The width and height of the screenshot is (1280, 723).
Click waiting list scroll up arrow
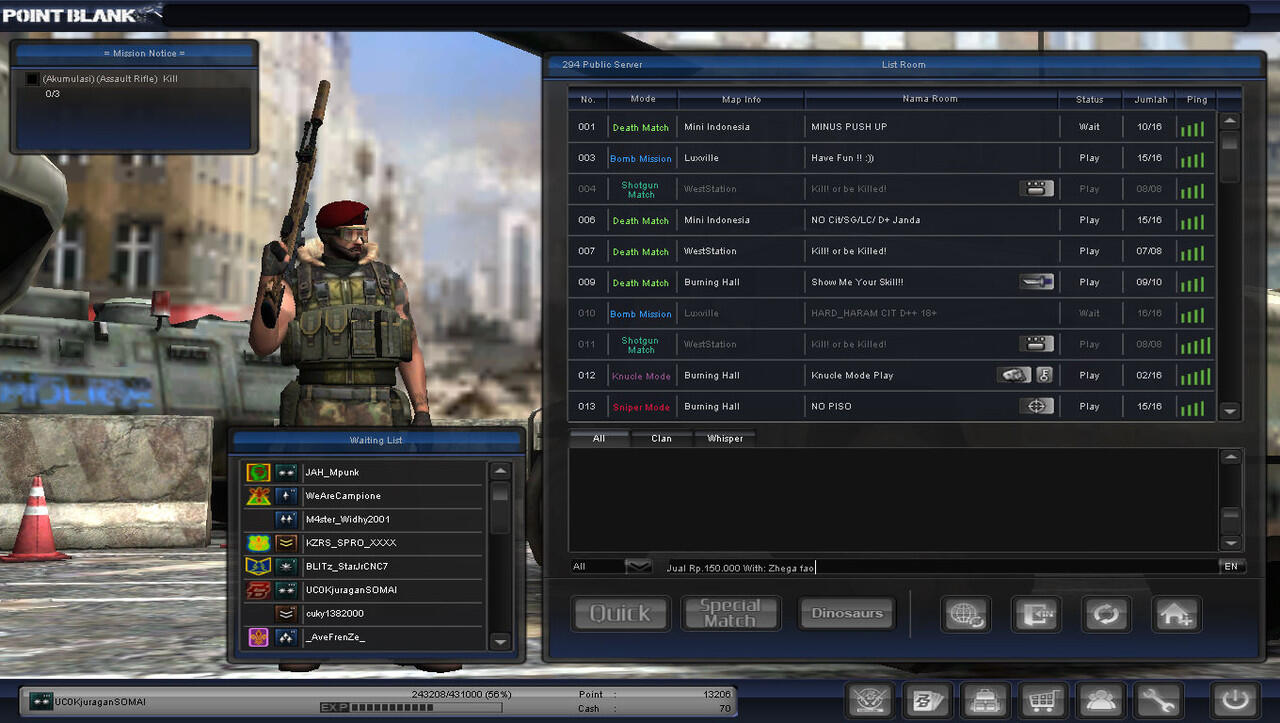coord(501,471)
